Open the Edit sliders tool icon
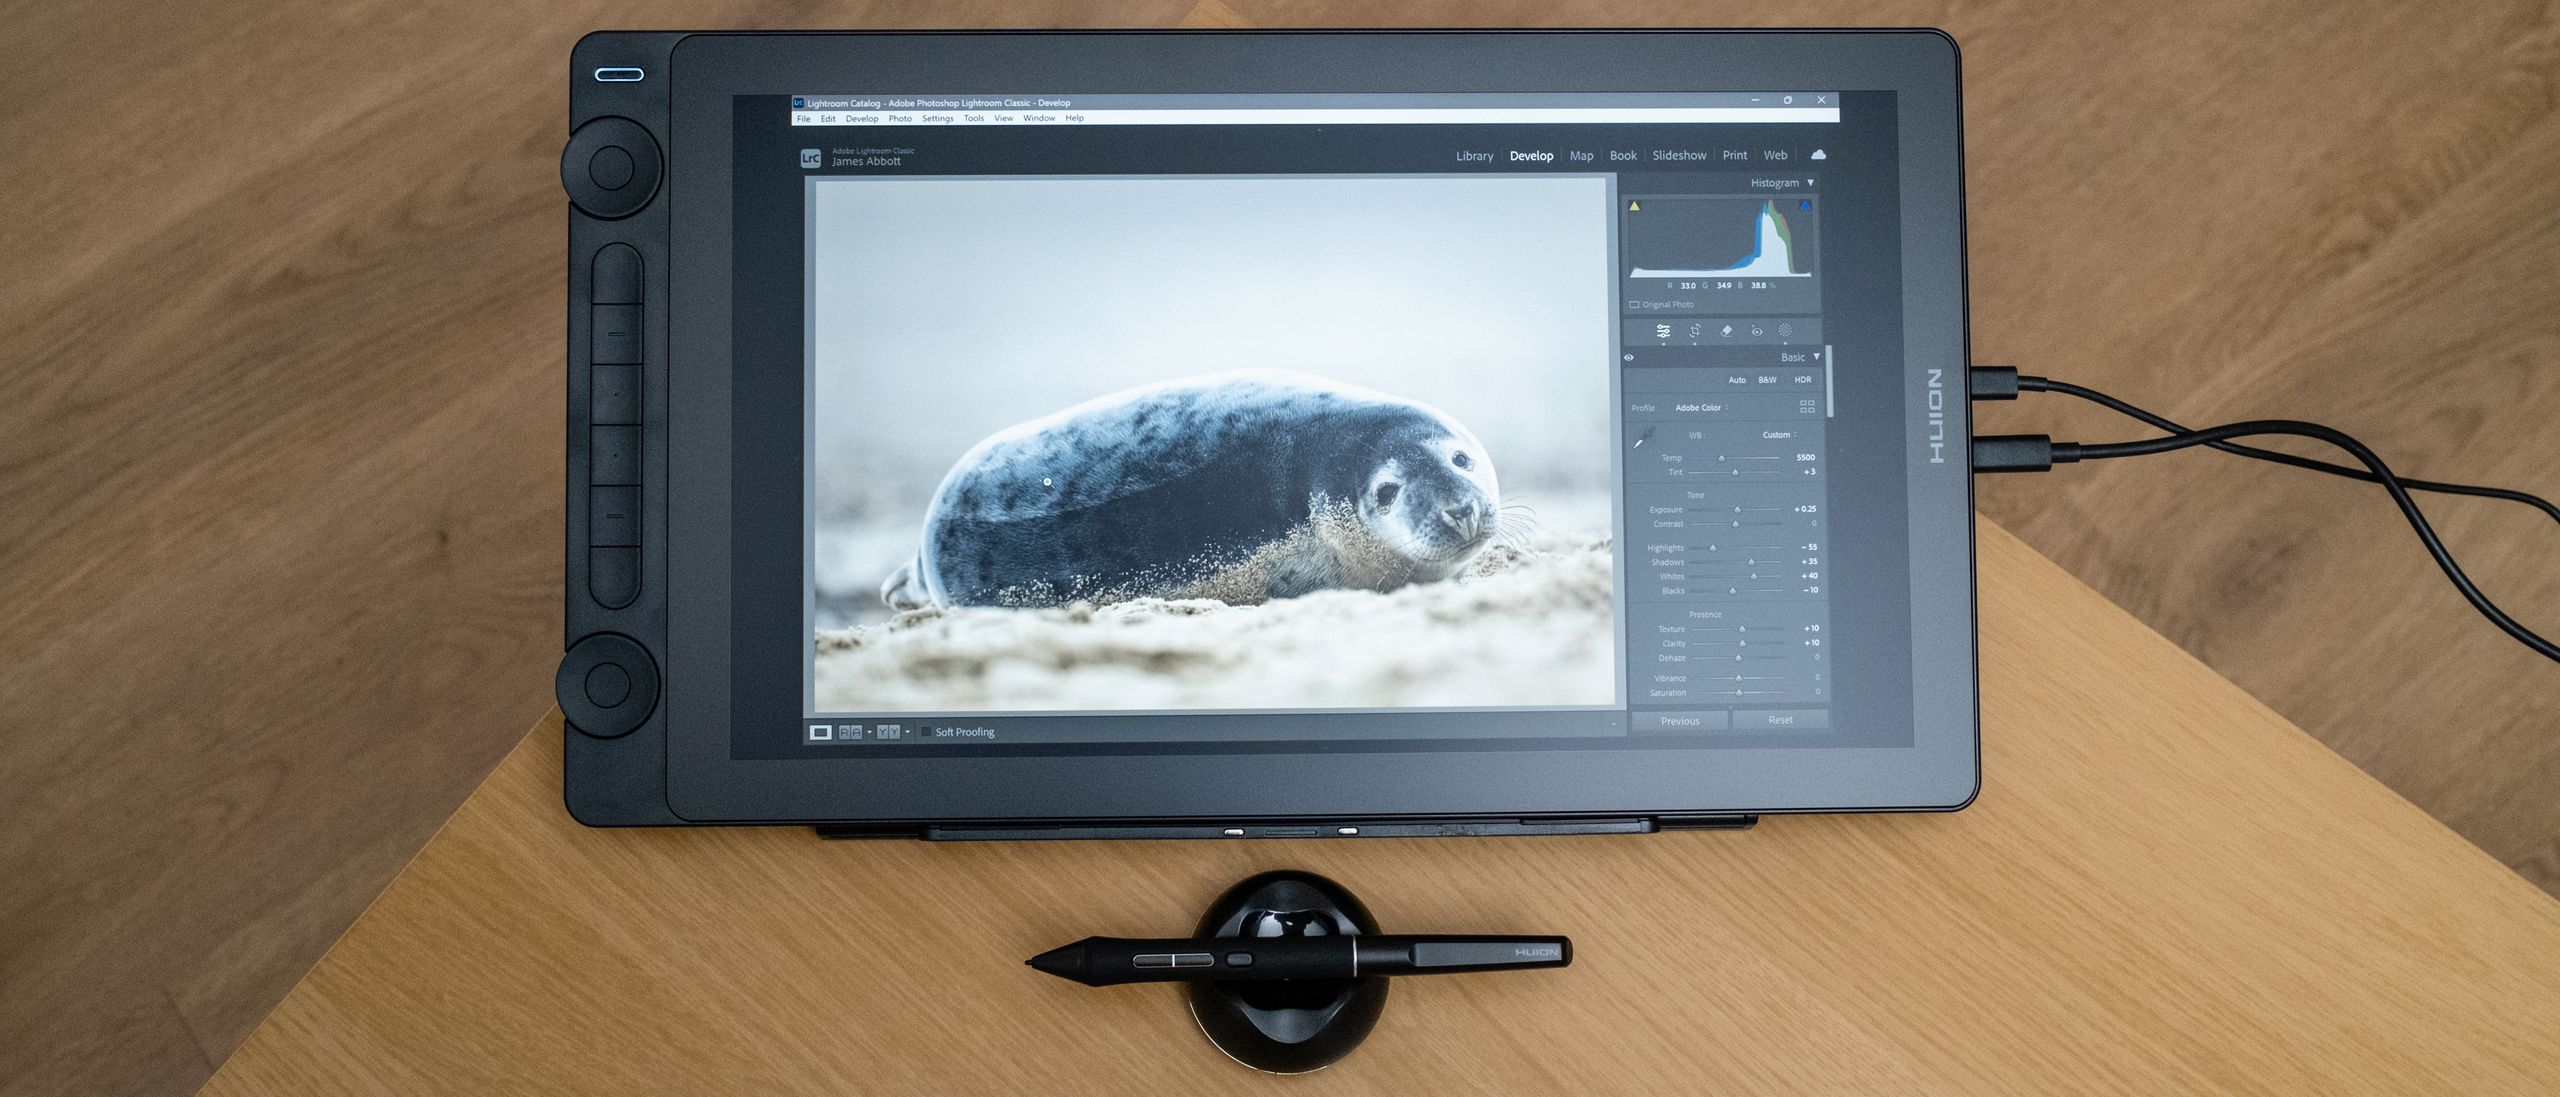Screen dimensions: 2560x1097 coord(1663,331)
